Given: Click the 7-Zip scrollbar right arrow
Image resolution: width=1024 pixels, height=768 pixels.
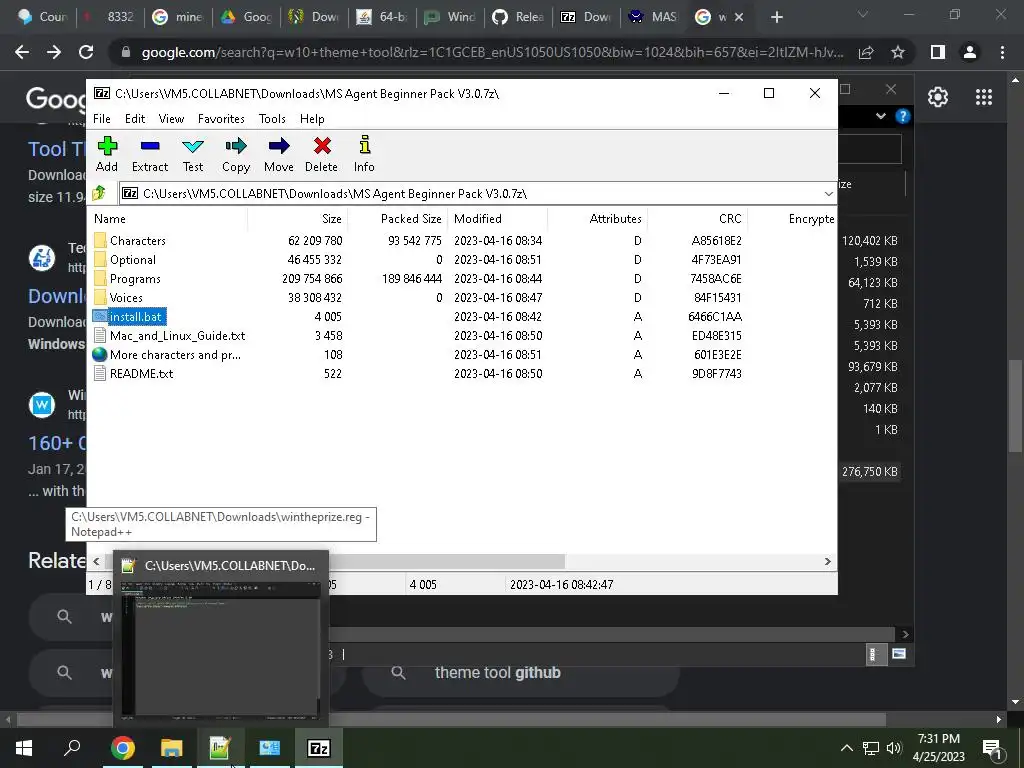Looking at the screenshot, I should pyautogui.click(x=827, y=562).
